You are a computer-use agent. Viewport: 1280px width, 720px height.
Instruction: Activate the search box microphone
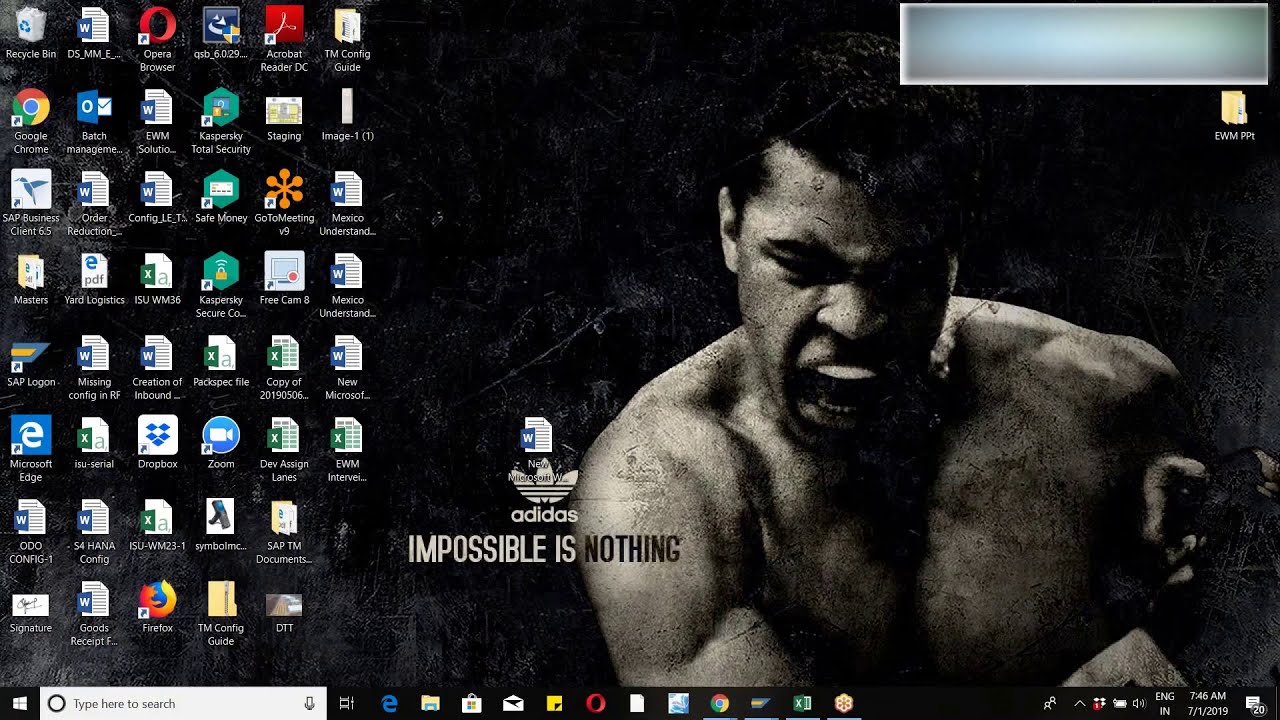point(310,704)
